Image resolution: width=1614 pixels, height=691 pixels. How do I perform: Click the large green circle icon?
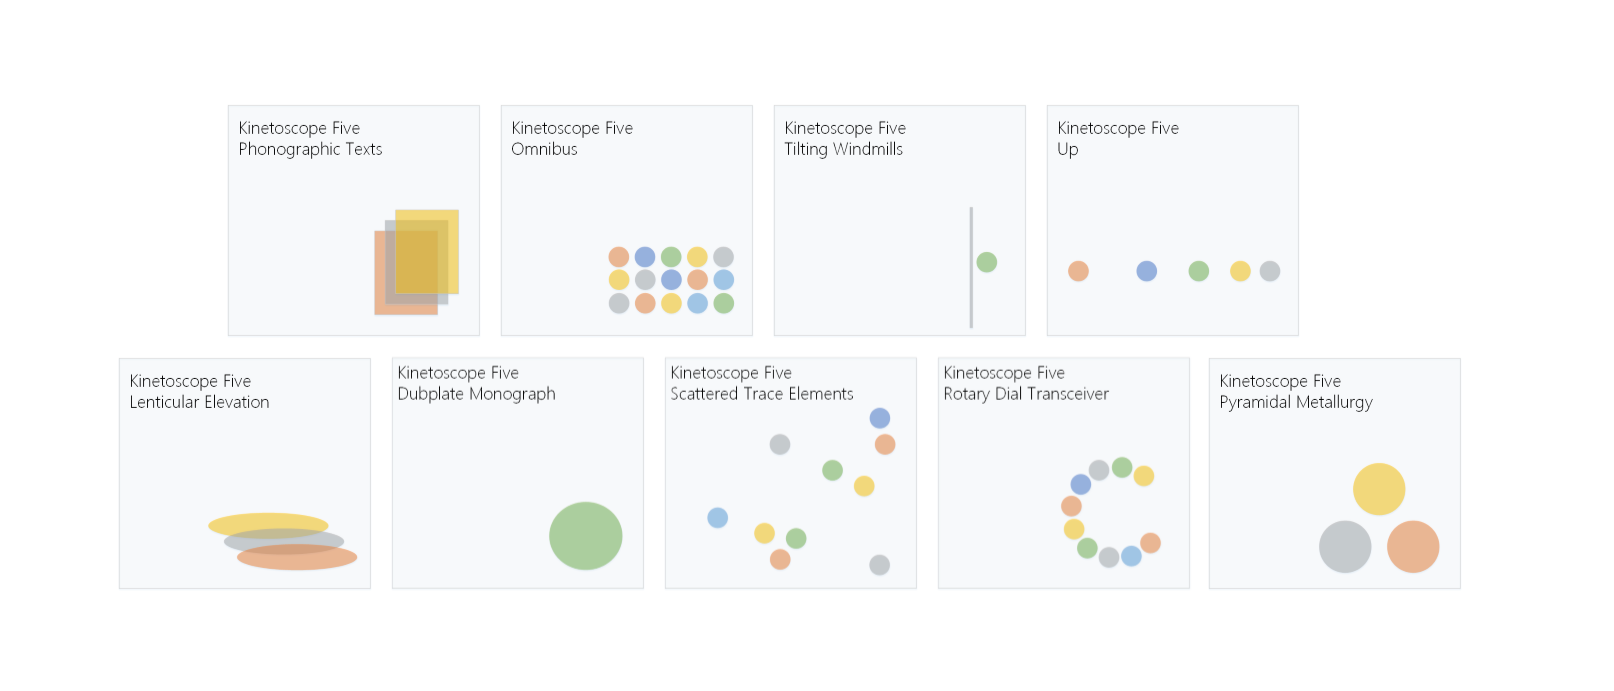(586, 536)
